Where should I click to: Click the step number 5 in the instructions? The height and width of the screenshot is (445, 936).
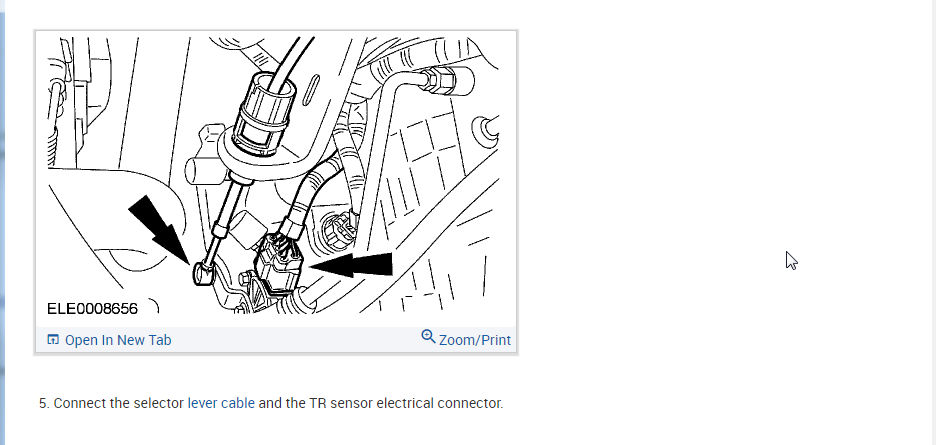(x=44, y=403)
